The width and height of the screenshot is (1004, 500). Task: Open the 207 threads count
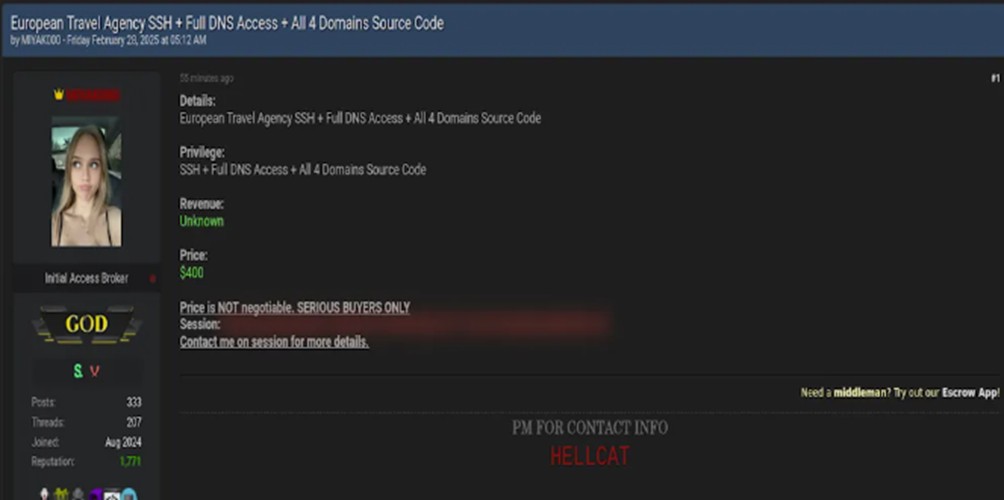[134, 422]
